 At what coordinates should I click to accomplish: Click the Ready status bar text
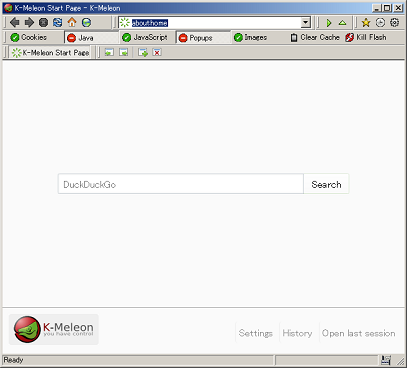click(x=13, y=360)
